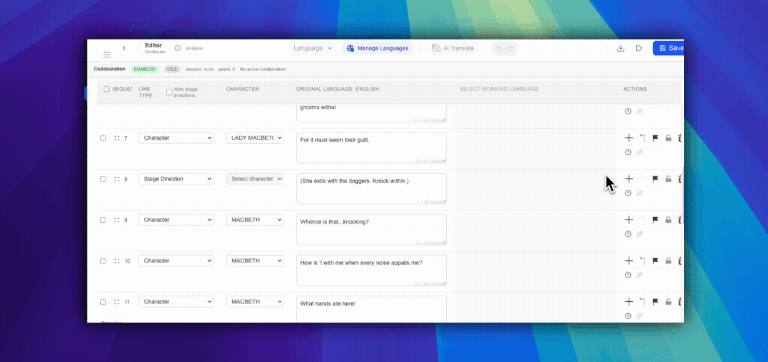This screenshot has width=768, height=362.
Task: Toggle the lock icon in row 10
Action: click(x=668, y=261)
